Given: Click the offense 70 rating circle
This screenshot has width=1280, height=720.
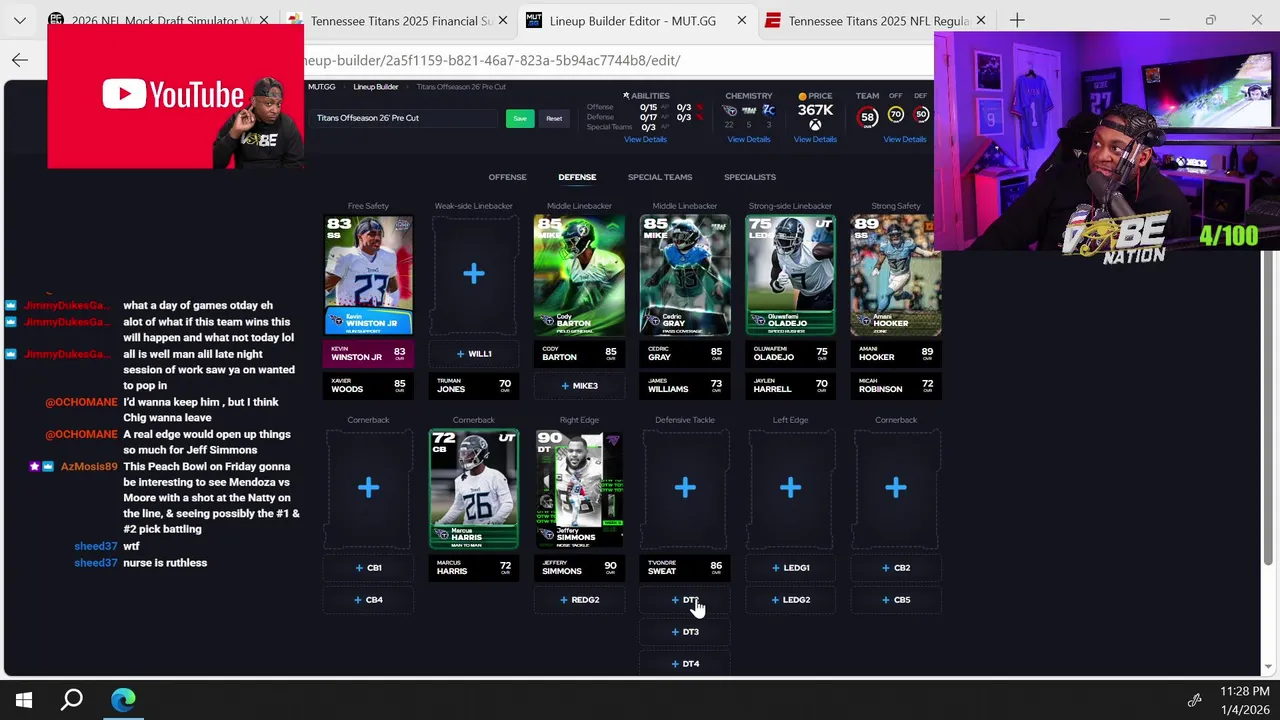Looking at the screenshot, I should click(896, 115).
